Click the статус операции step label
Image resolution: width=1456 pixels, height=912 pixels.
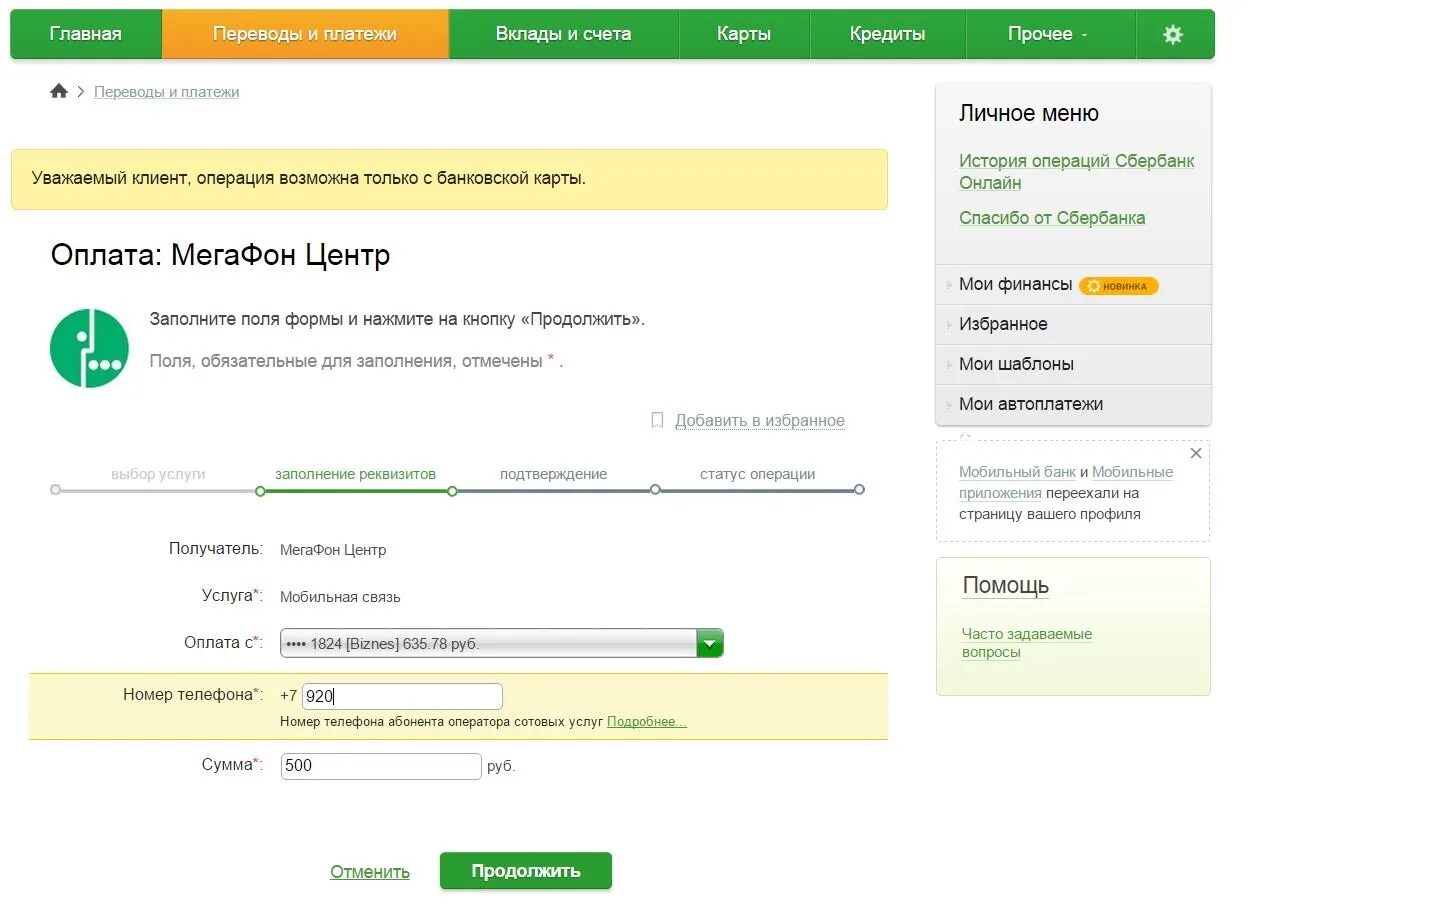pyautogui.click(x=757, y=474)
